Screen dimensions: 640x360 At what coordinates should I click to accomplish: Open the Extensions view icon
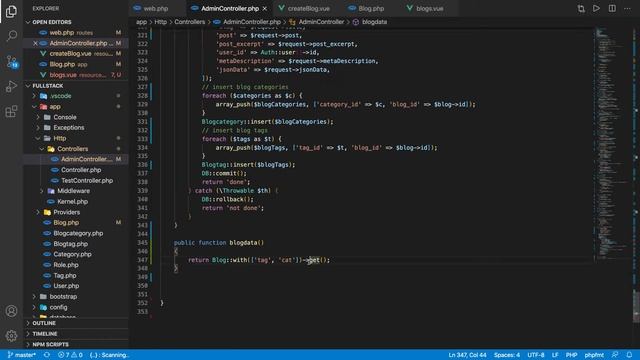[11, 111]
